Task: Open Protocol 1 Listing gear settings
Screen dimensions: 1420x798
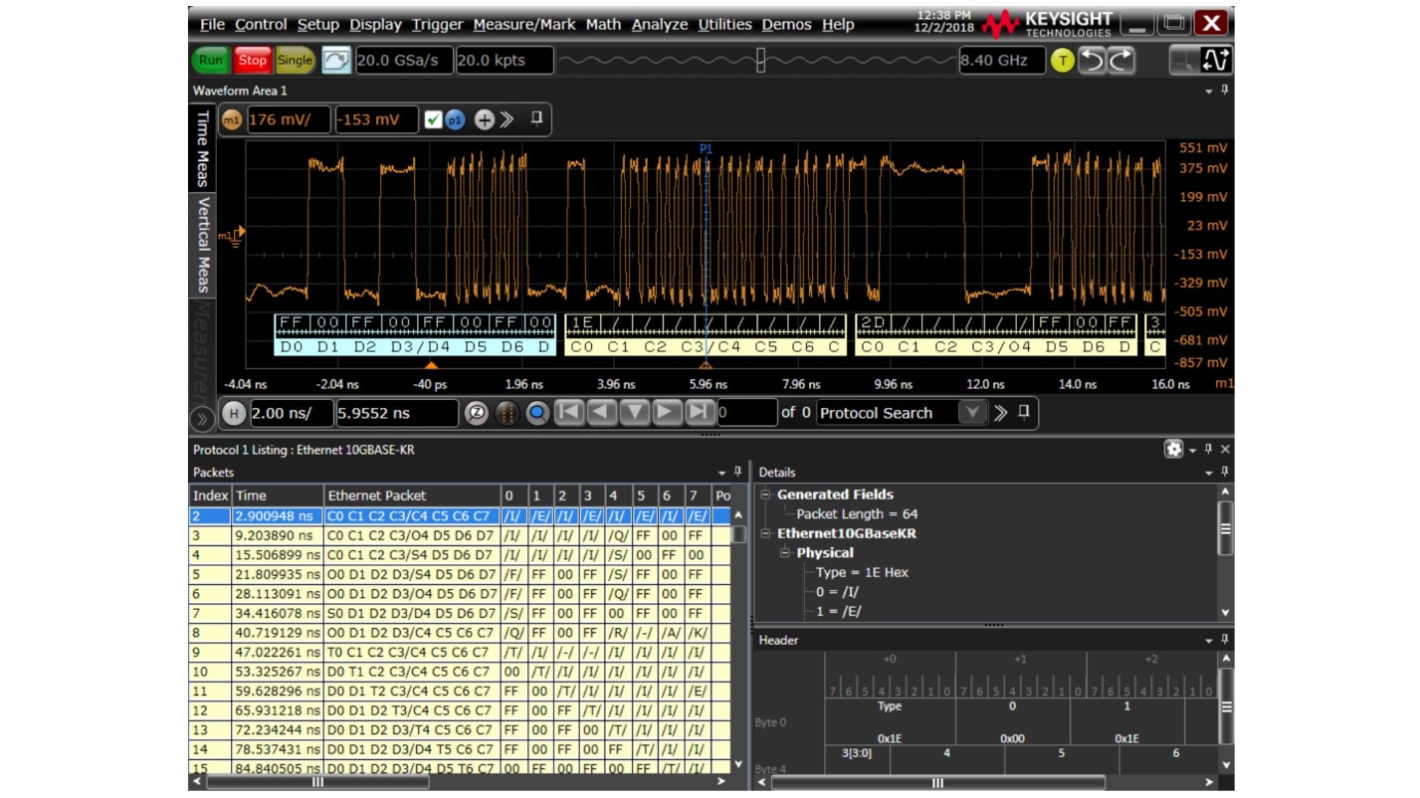Action: (x=1174, y=449)
